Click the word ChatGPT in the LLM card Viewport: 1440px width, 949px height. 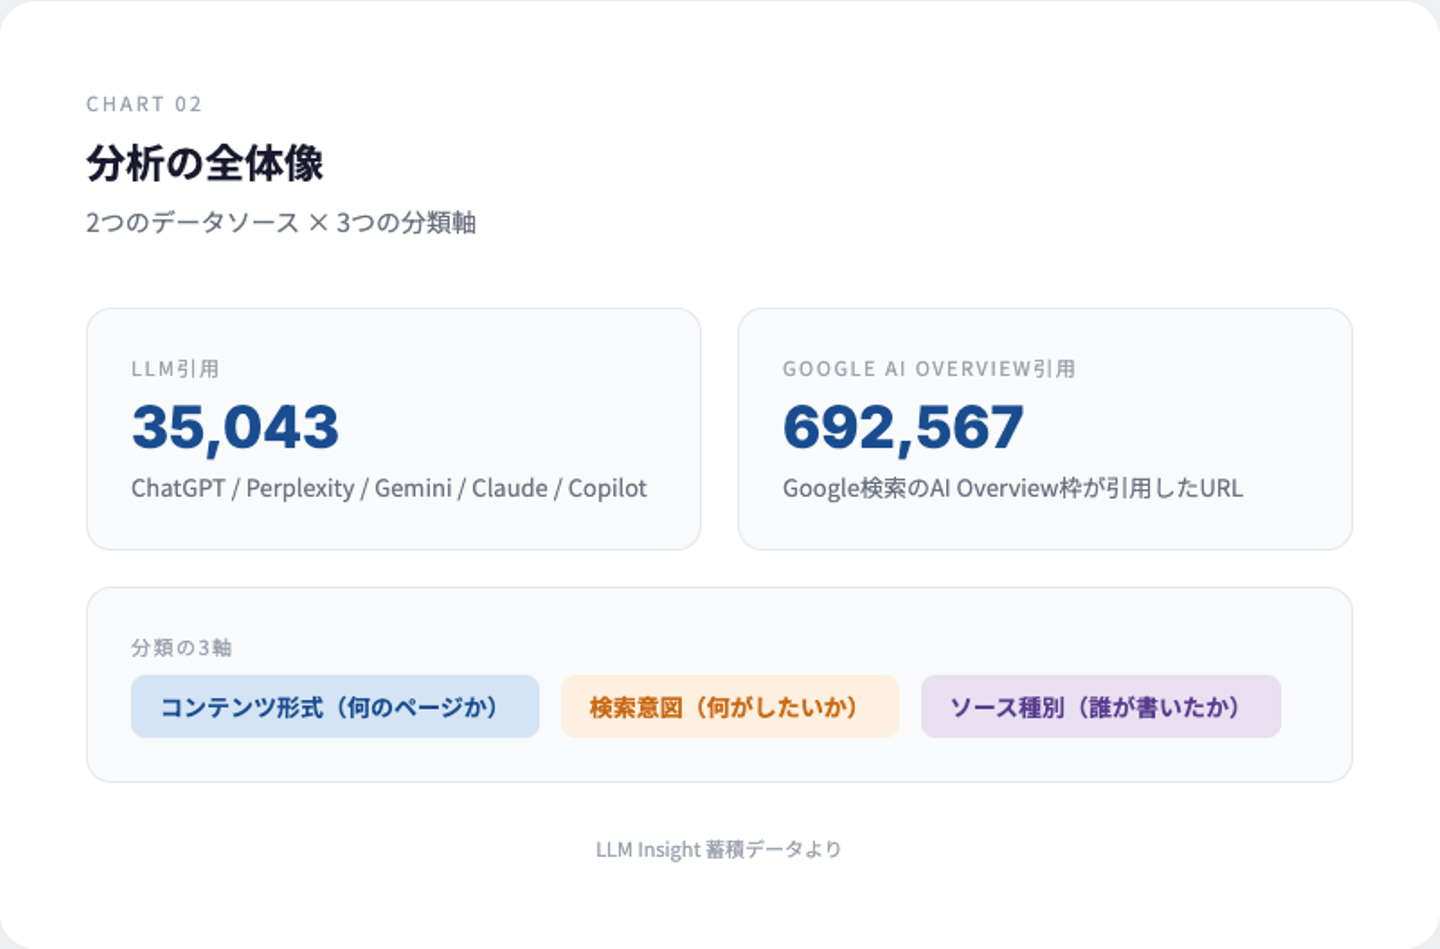pyautogui.click(x=178, y=488)
